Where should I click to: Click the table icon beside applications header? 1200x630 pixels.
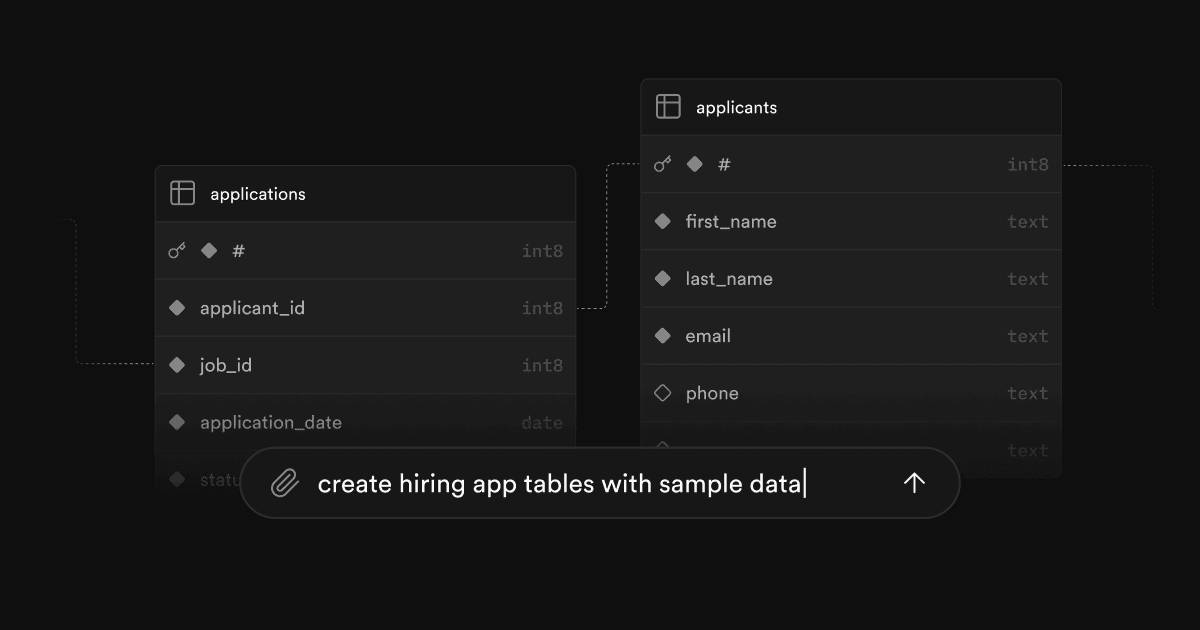183,193
